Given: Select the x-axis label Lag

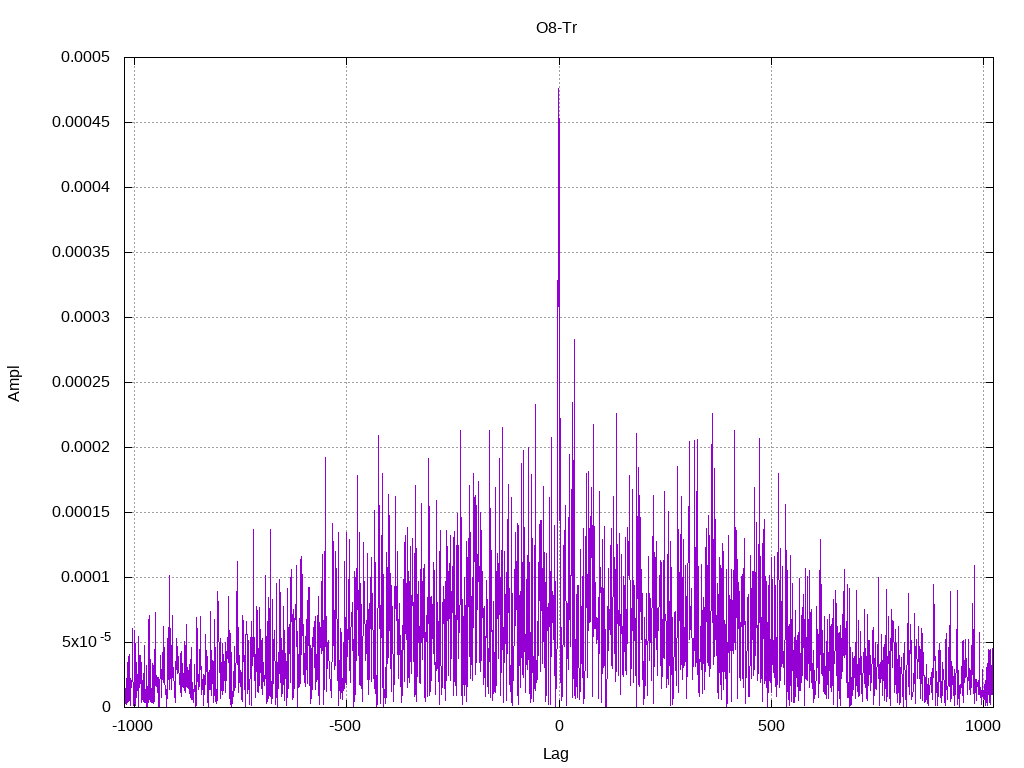Looking at the screenshot, I should pos(556,754).
